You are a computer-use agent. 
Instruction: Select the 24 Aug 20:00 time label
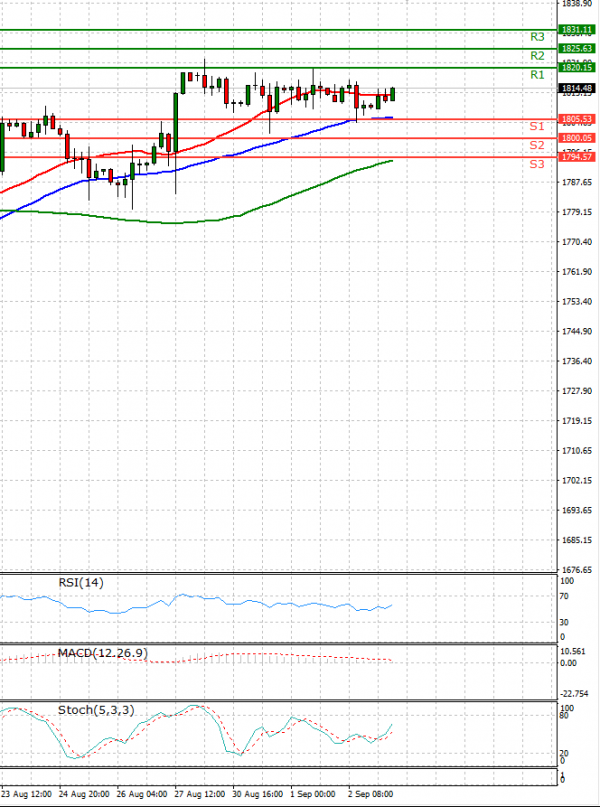coord(84,794)
